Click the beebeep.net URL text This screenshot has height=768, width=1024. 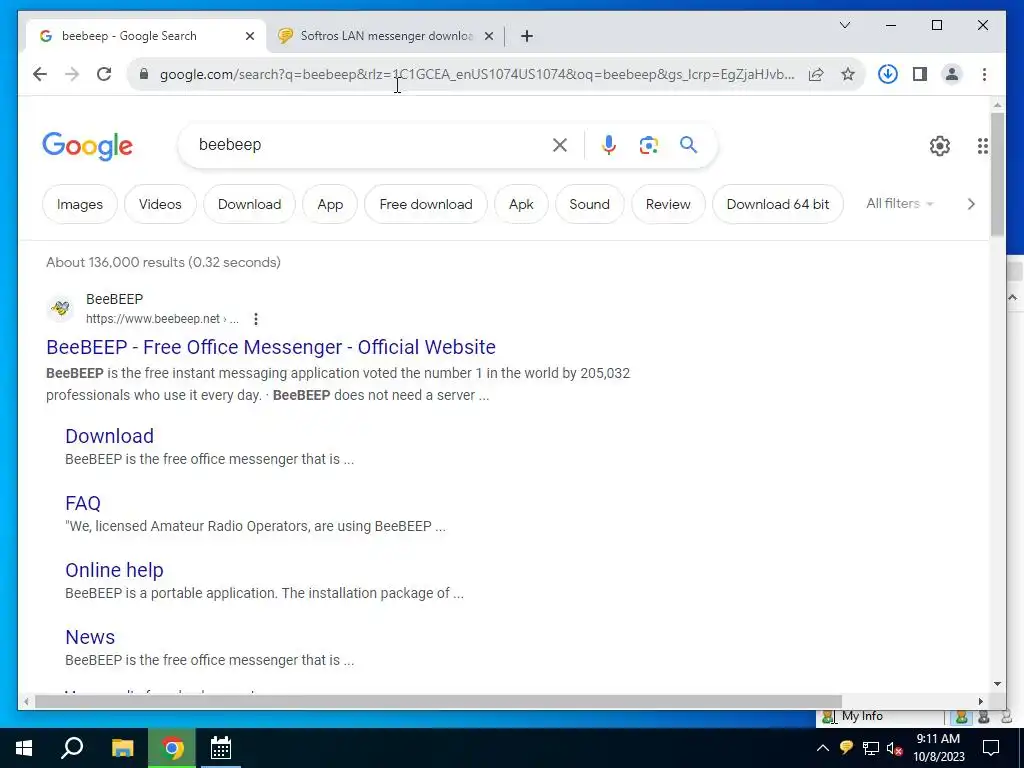[162, 319]
